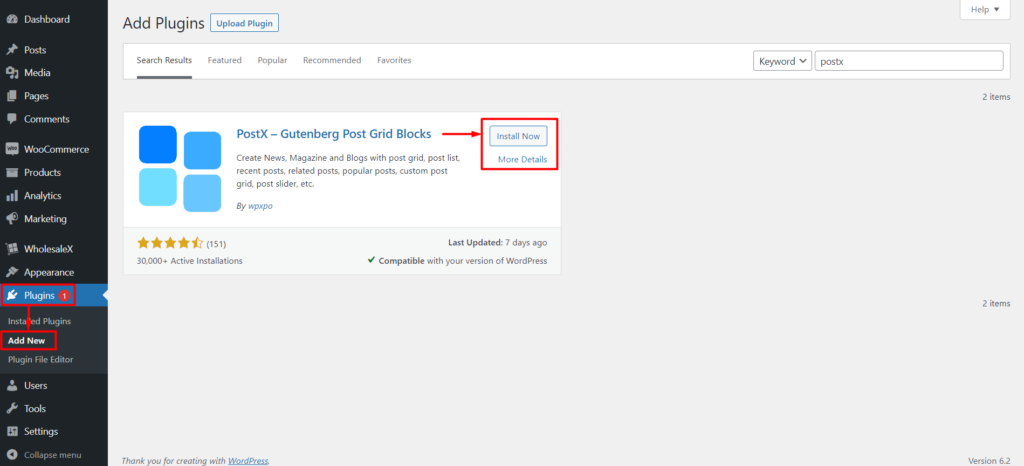Open the PostX – Gutenberg Post Grid Blocks title
Screen dimensions: 1024x466
pyautogui.click(x=334, y=134)
